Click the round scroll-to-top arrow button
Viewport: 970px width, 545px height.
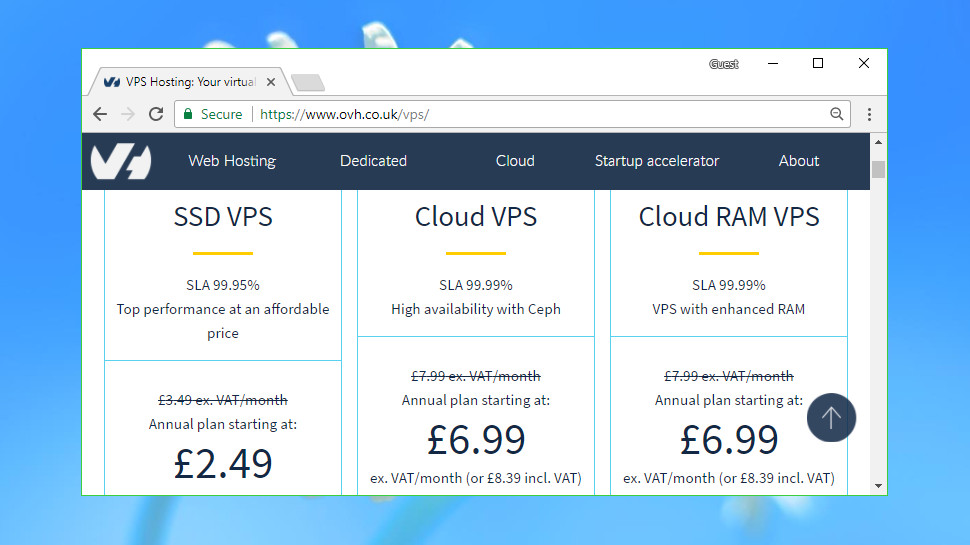(x=831, y=418)
